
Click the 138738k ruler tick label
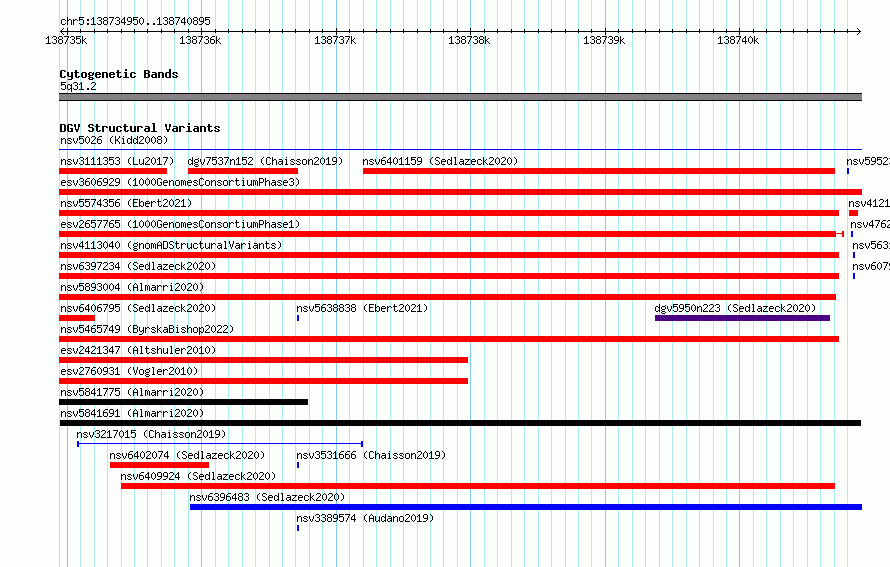tap(469, 40)
